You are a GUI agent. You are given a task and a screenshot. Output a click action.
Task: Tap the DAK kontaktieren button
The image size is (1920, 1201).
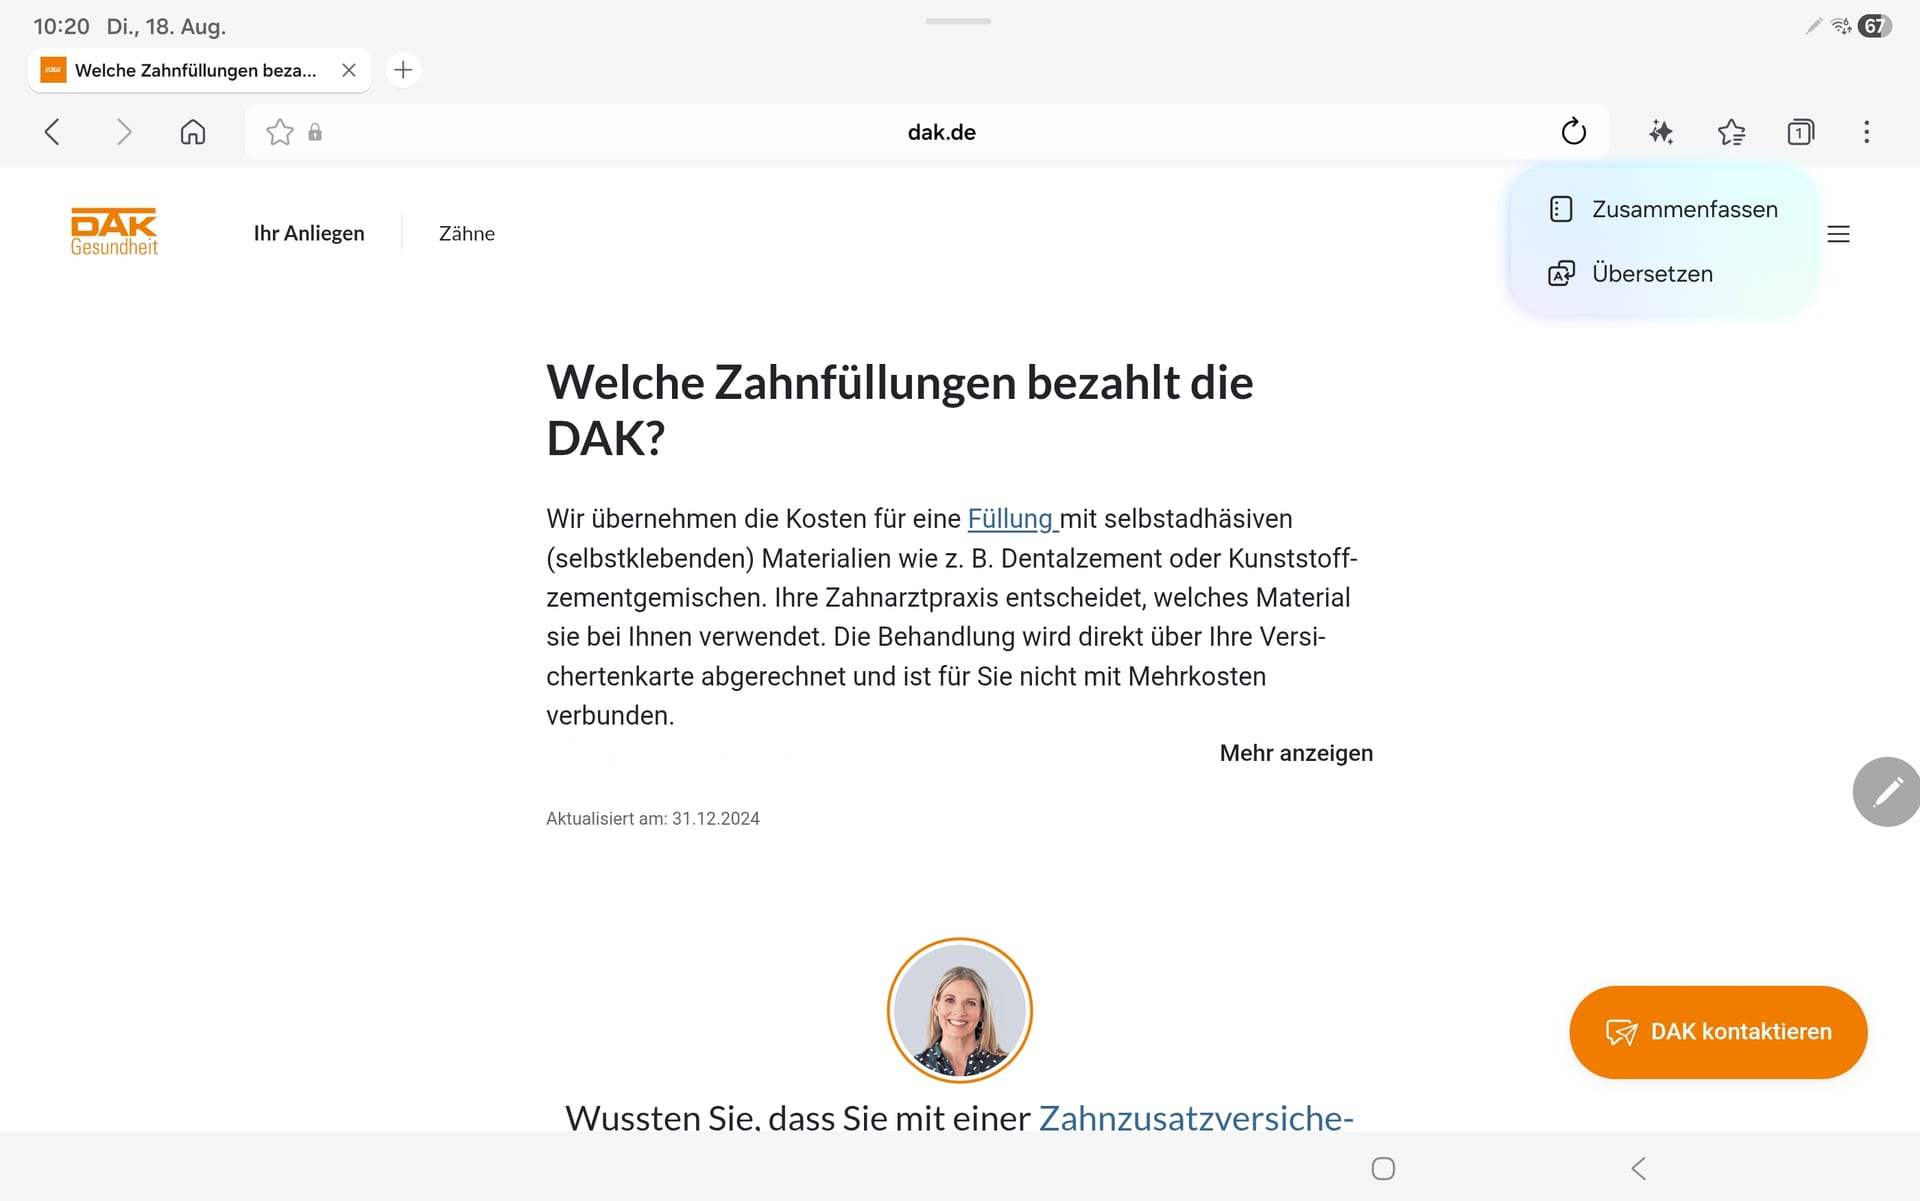point(1718,1032)
